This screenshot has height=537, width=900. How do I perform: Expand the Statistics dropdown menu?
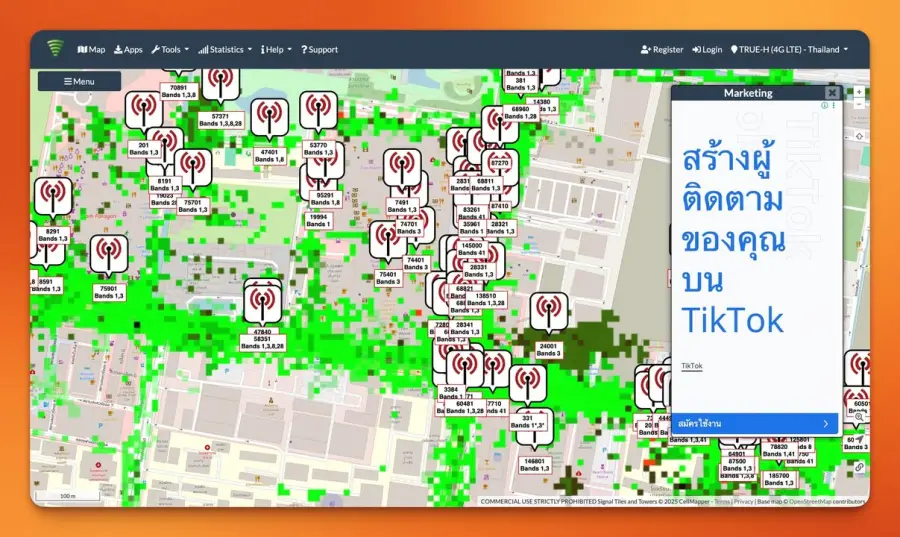225,49
